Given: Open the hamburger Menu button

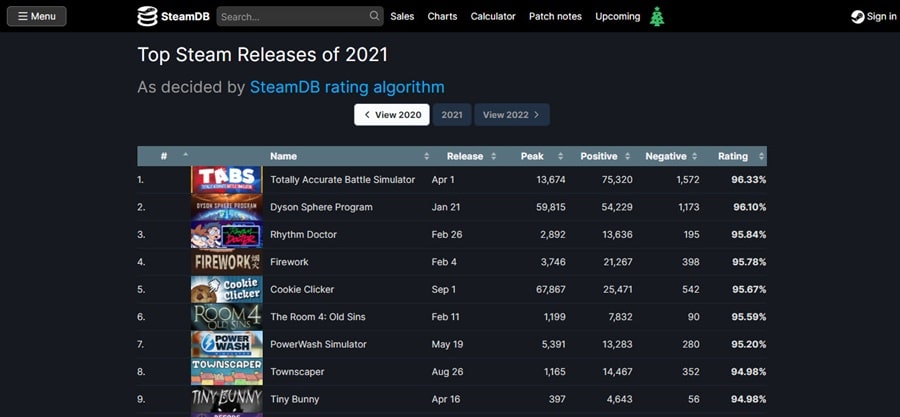Looking at the screenshot, I should tap(36, 16).
